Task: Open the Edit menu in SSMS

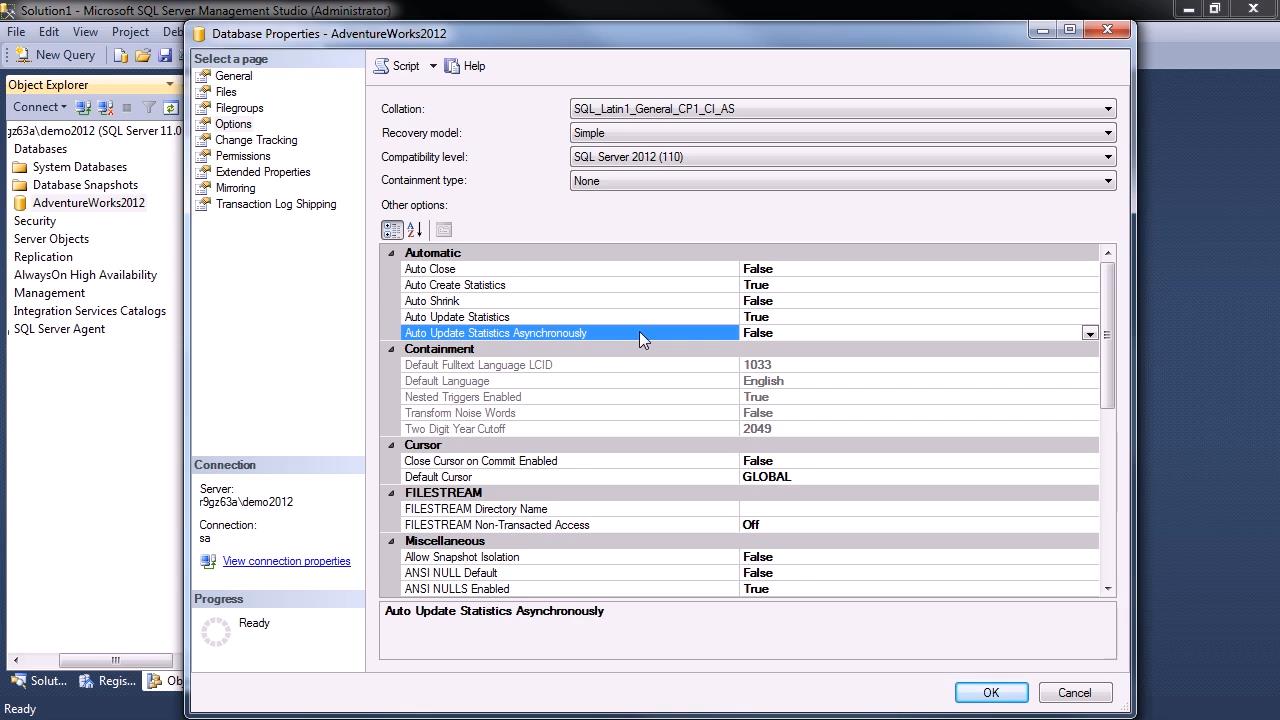Action: 49,32
